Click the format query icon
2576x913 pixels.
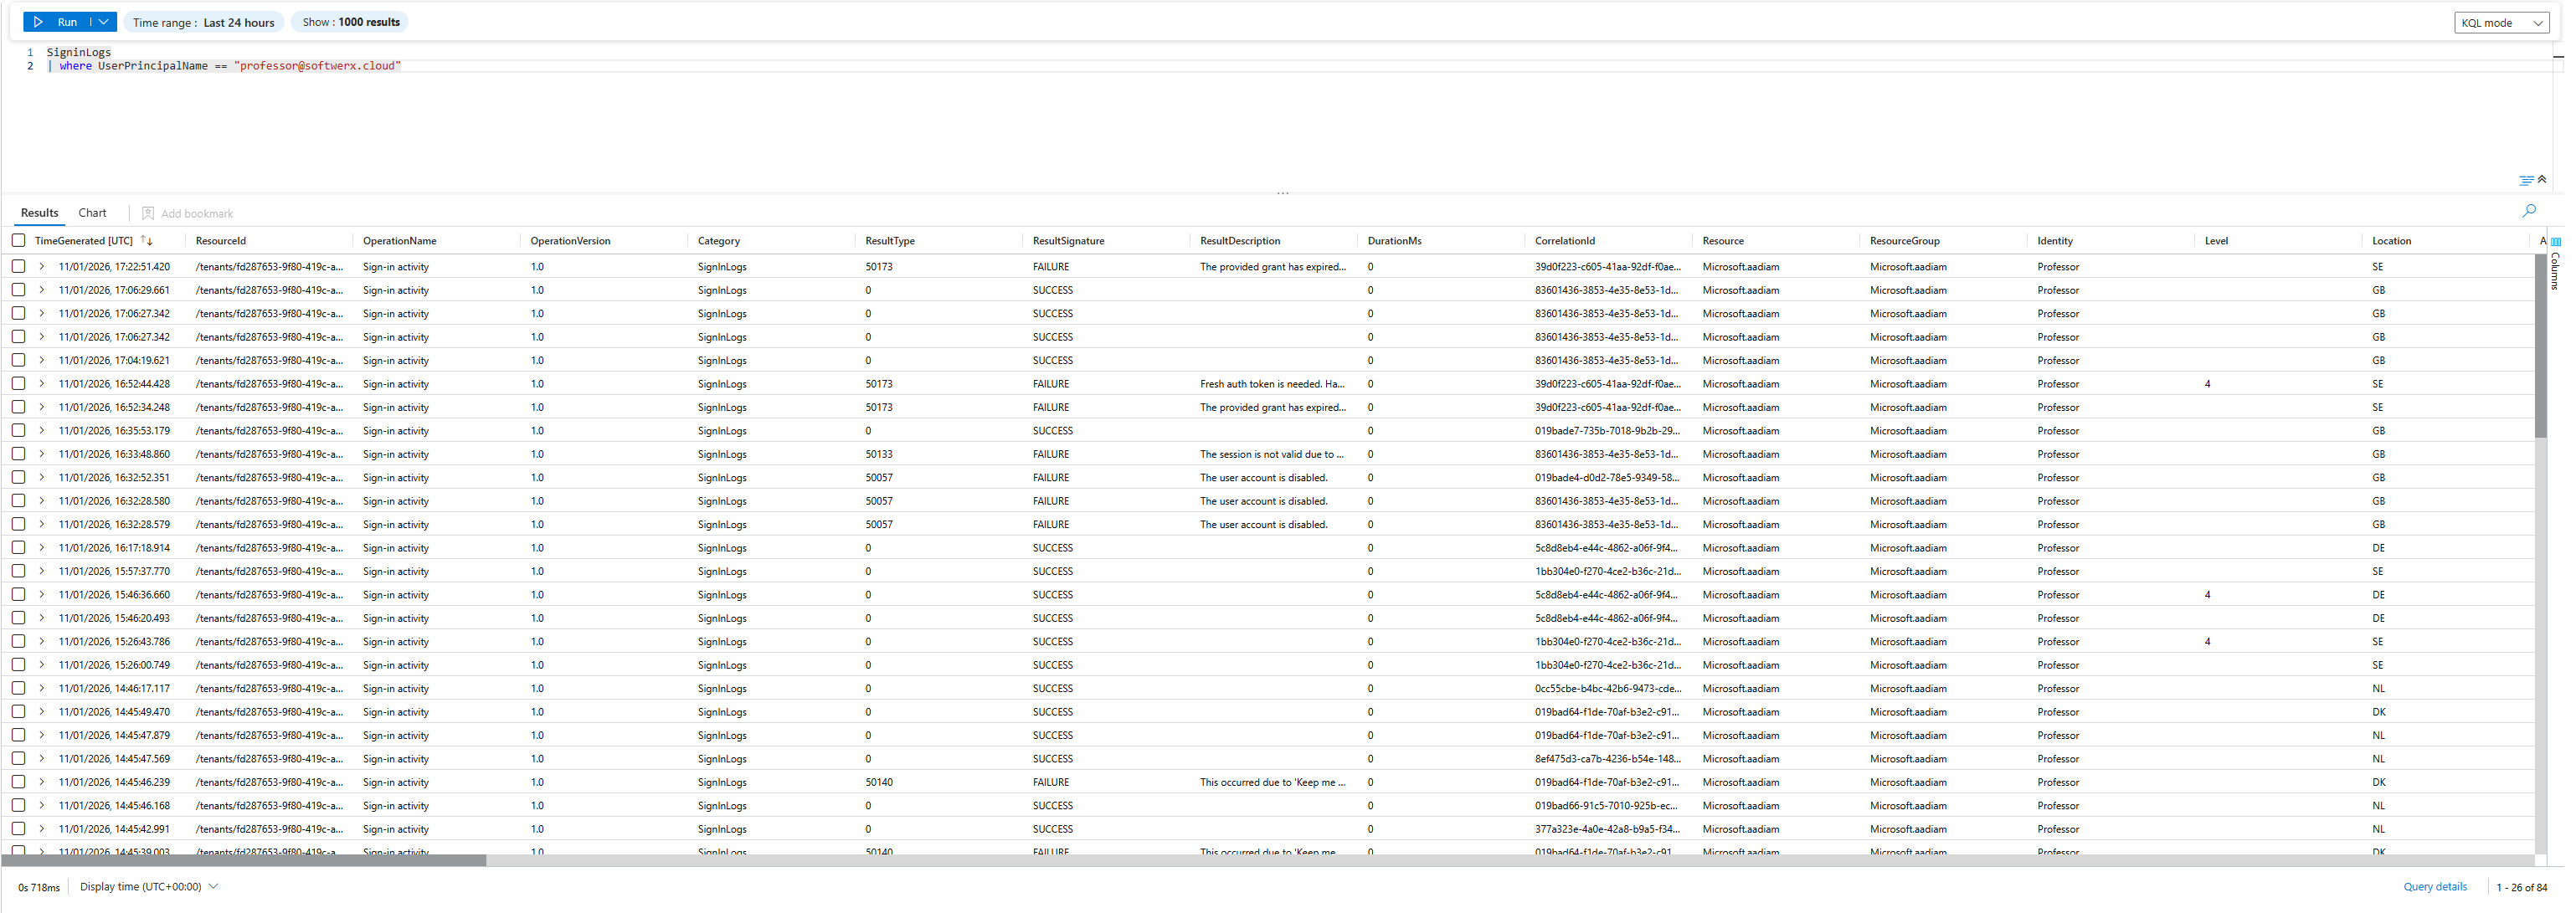pos(2525,181)
